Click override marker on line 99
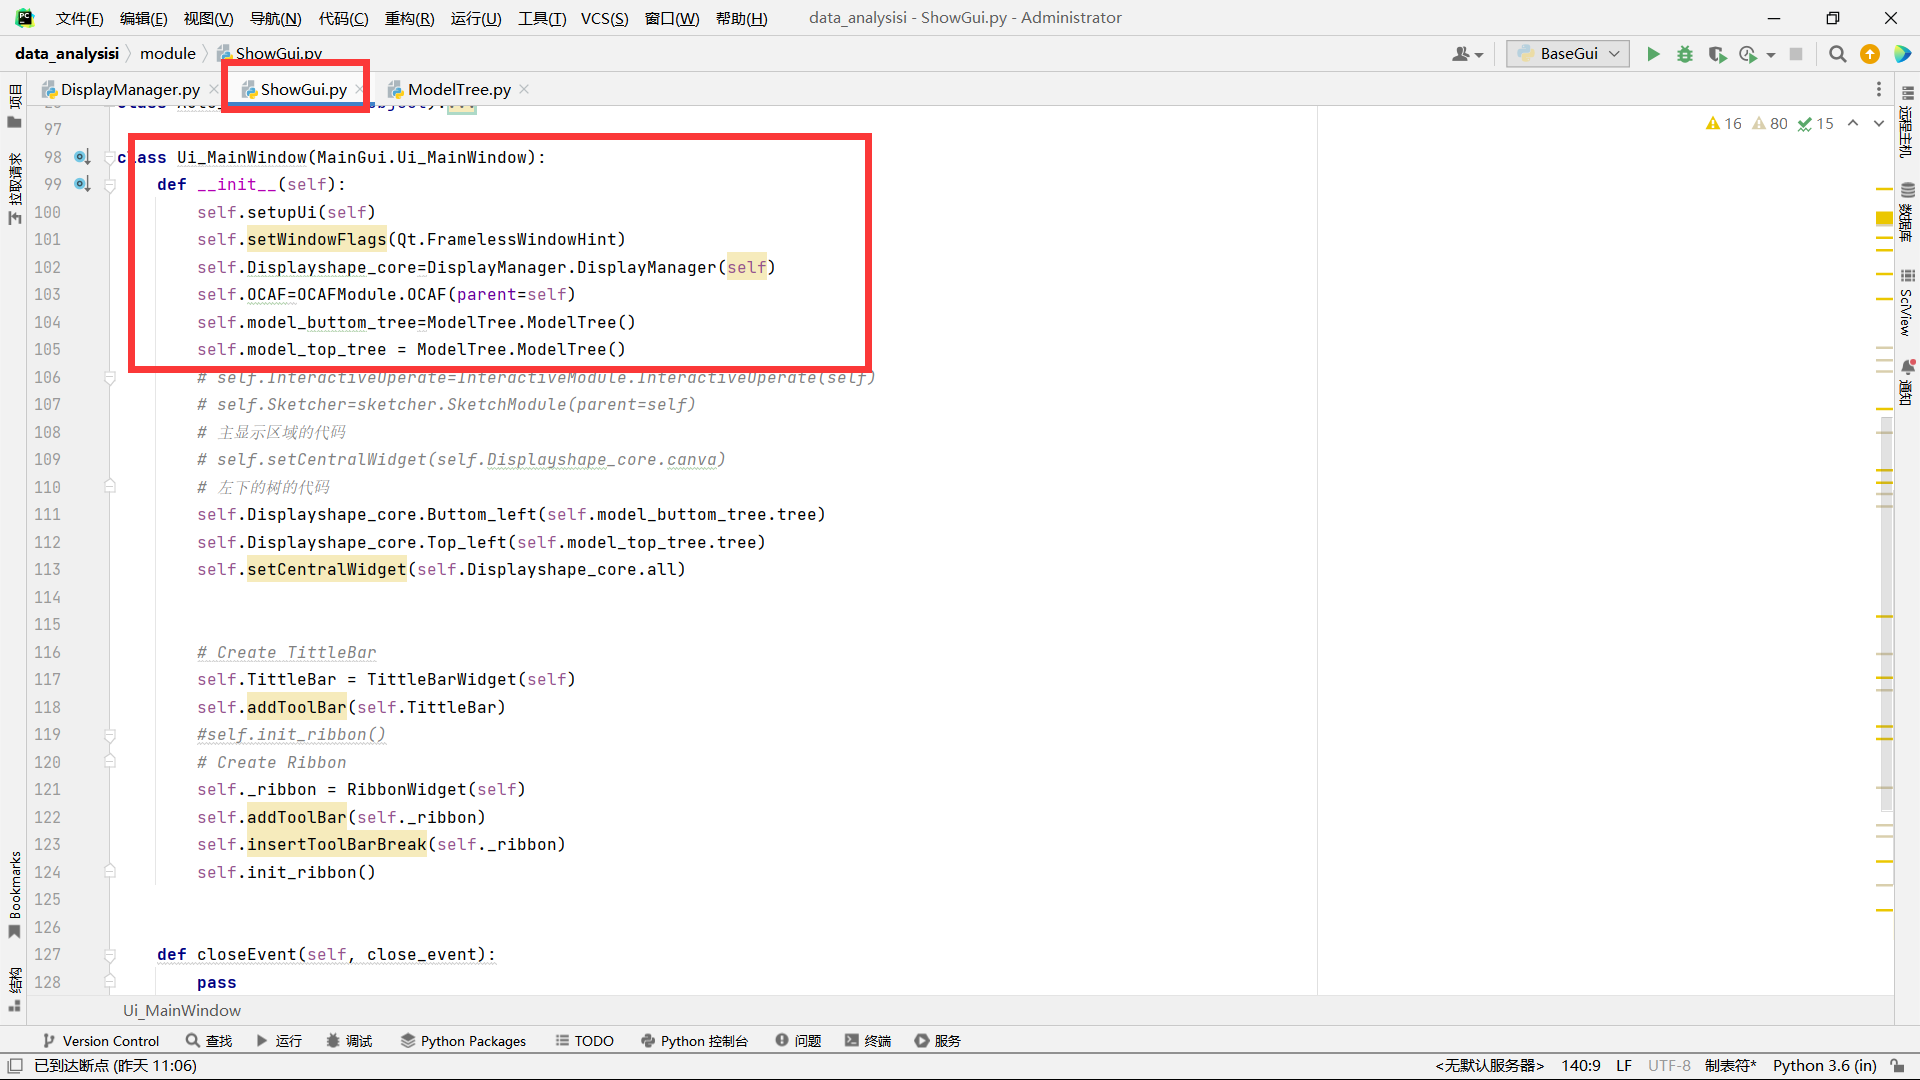This screenshot has height=1080, width=1920. pyautogui.click(x=82, y=184)
